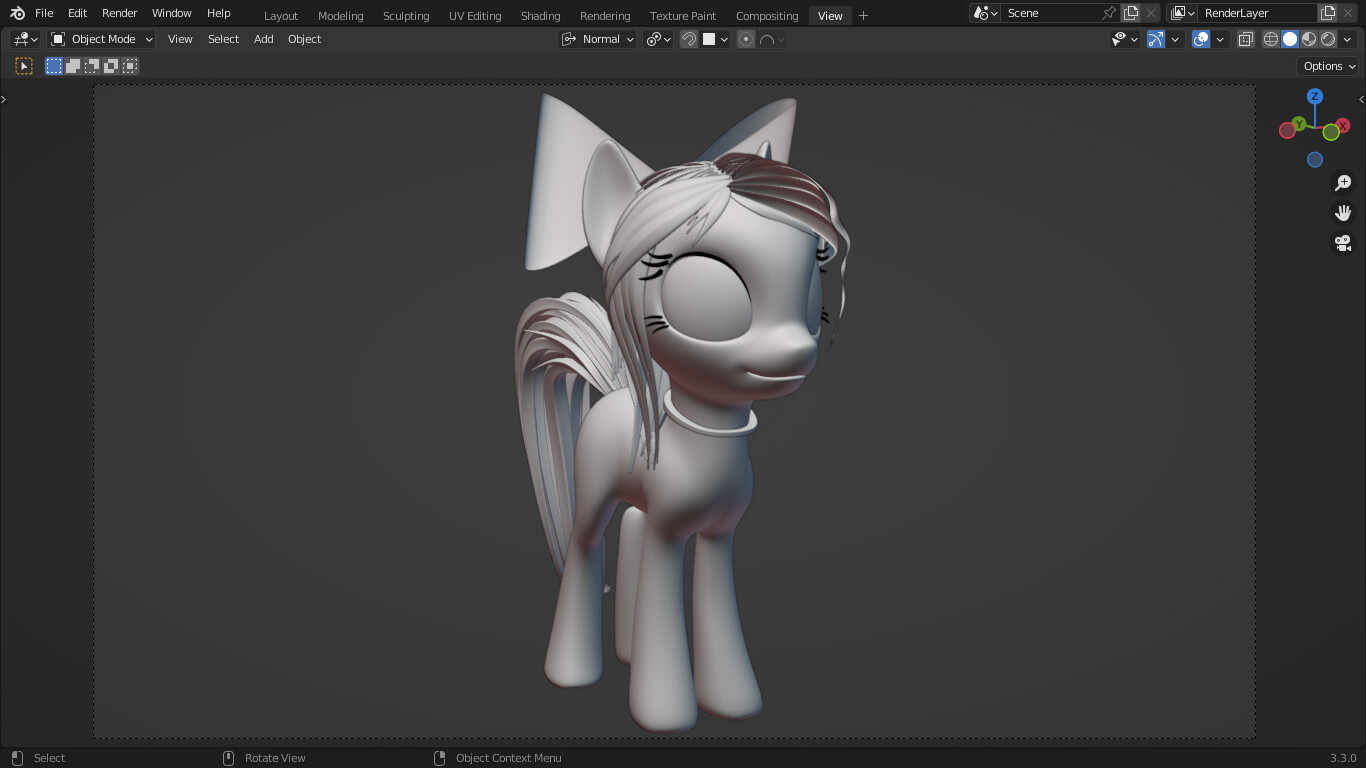Expand the Options dropdown

(1328, 66)
